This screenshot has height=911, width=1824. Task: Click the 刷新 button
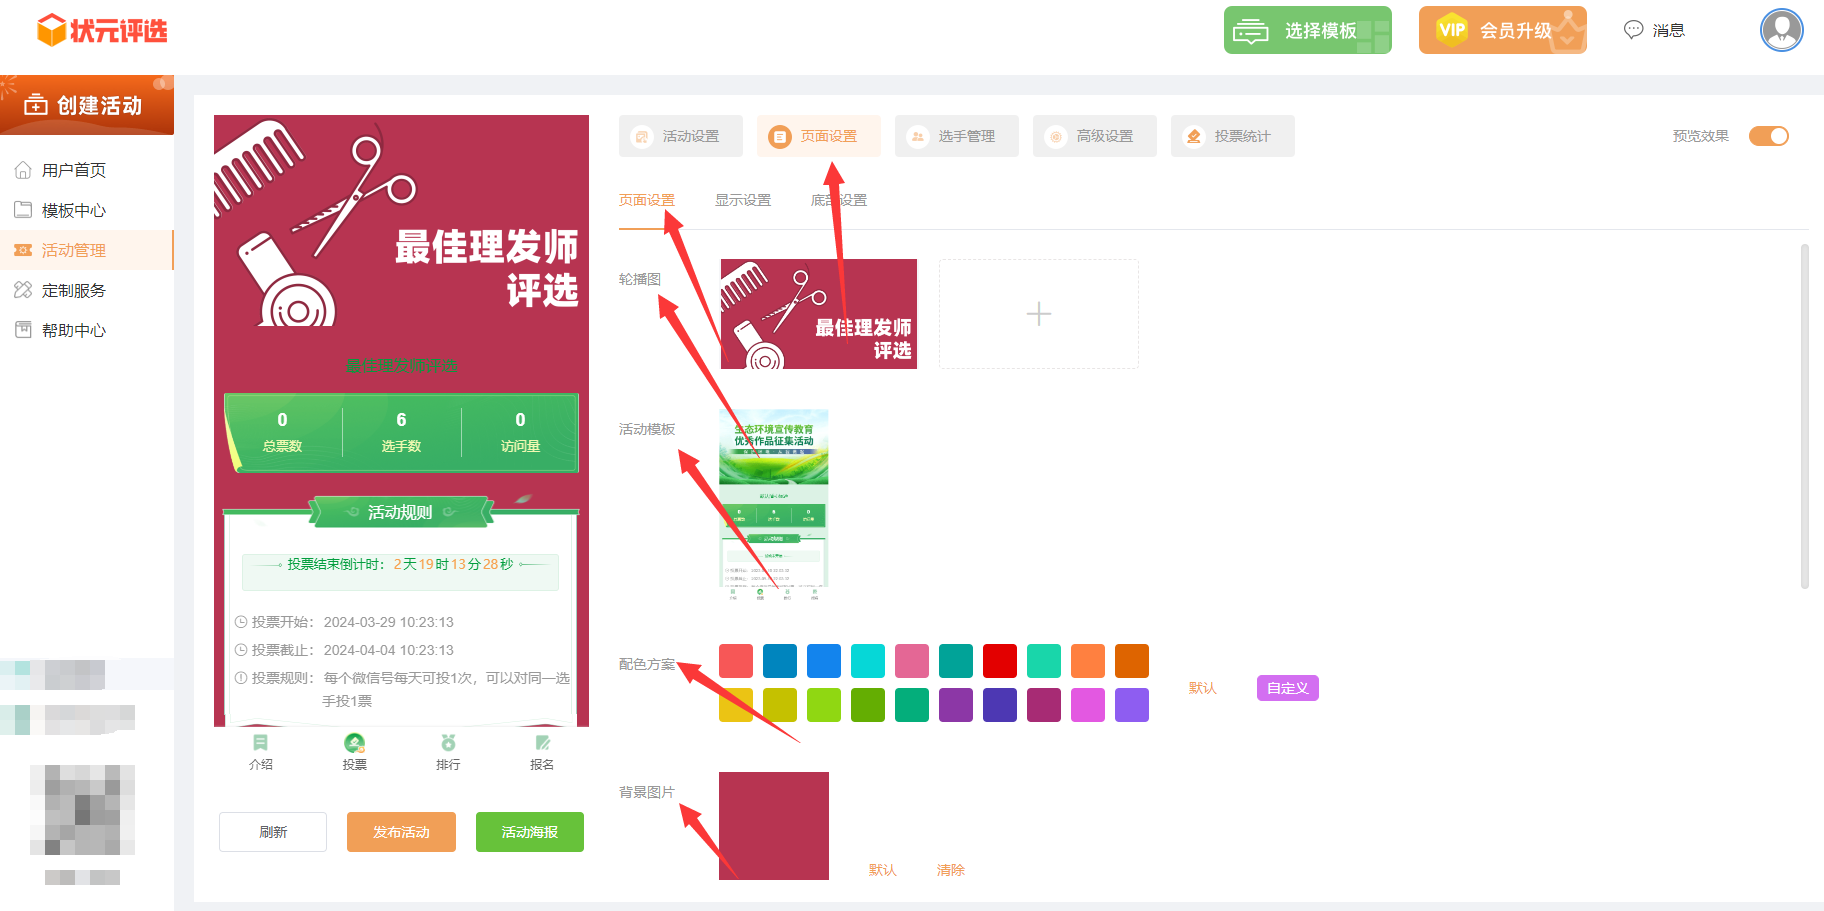click(x=273, y=832)
